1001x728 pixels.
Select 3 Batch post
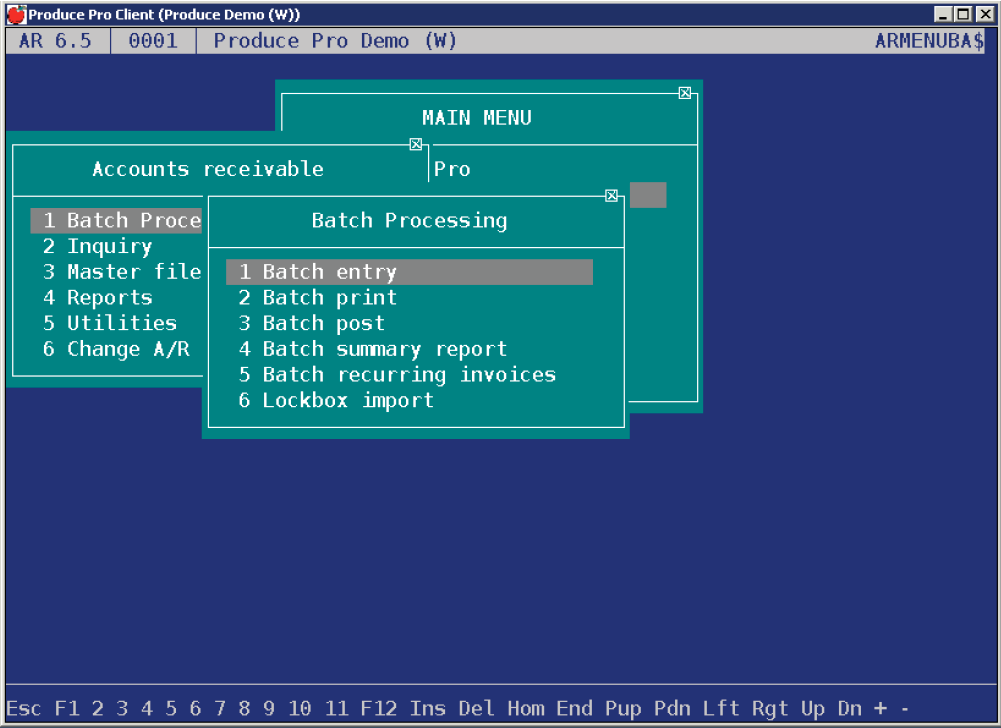(312, 323)
